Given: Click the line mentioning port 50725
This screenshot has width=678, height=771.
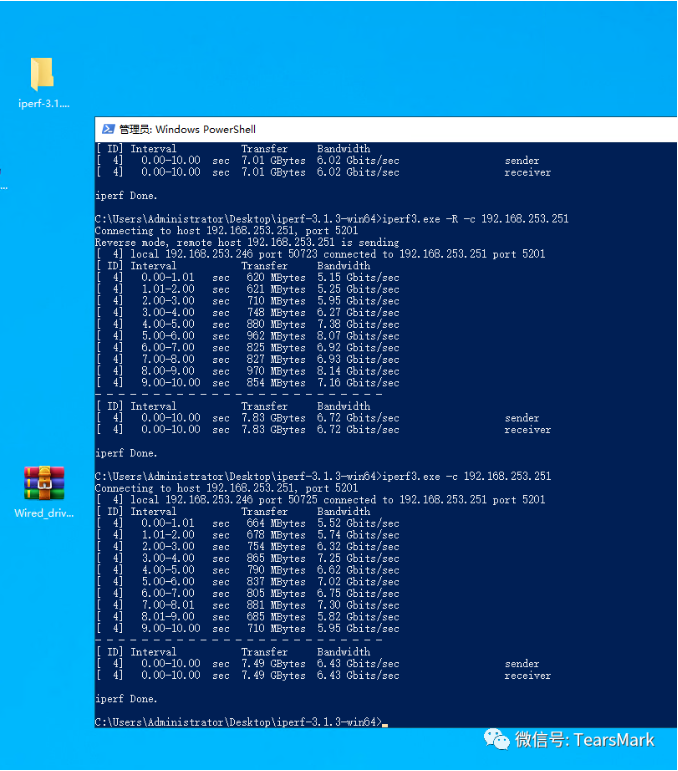Looking at the screenshot, I should click(x=321, y=500).
